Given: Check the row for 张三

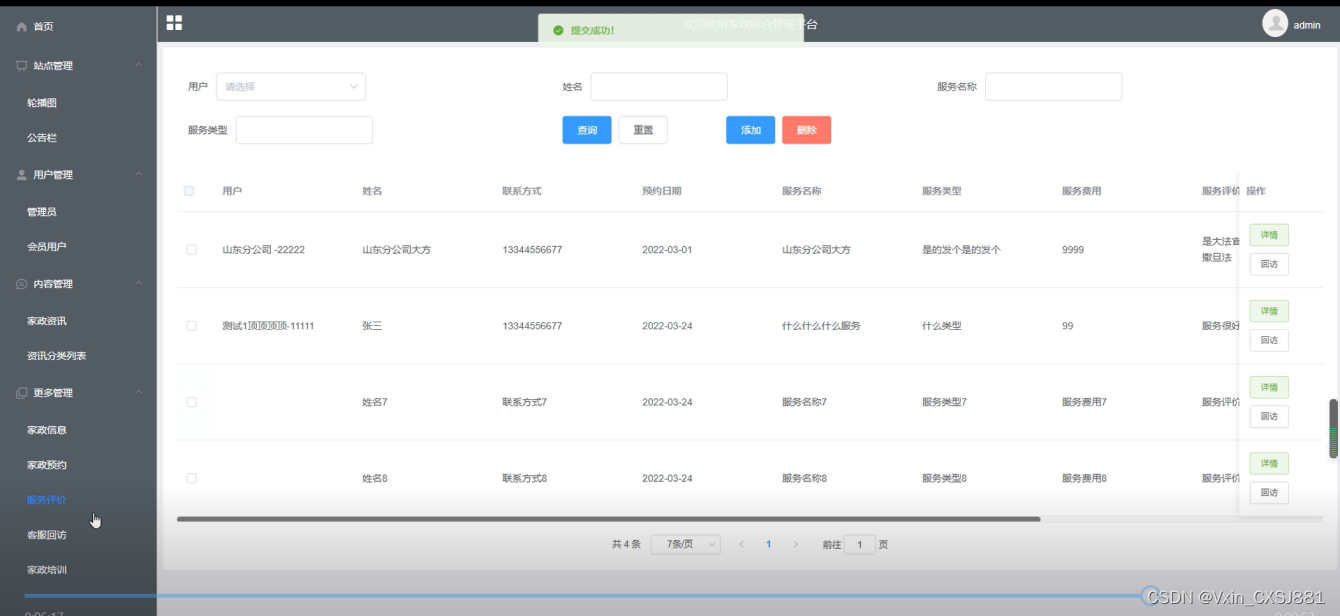Looking at the screenshot, I should click(191, 326).
